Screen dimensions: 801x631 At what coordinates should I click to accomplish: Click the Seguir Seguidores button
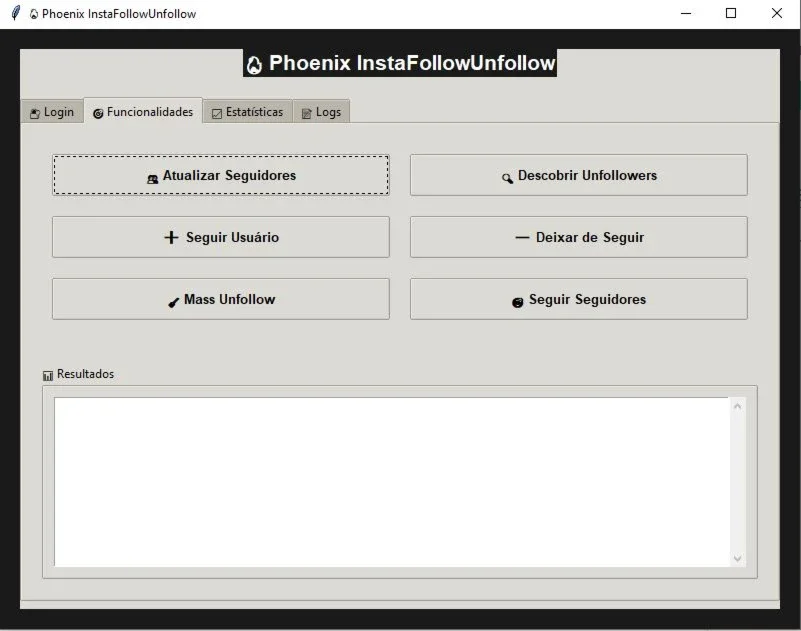click(x=579, y=299)
